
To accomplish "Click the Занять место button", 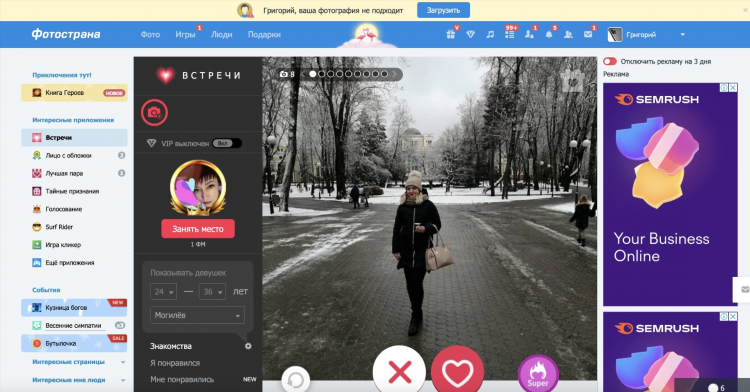I will pos(198,229).
